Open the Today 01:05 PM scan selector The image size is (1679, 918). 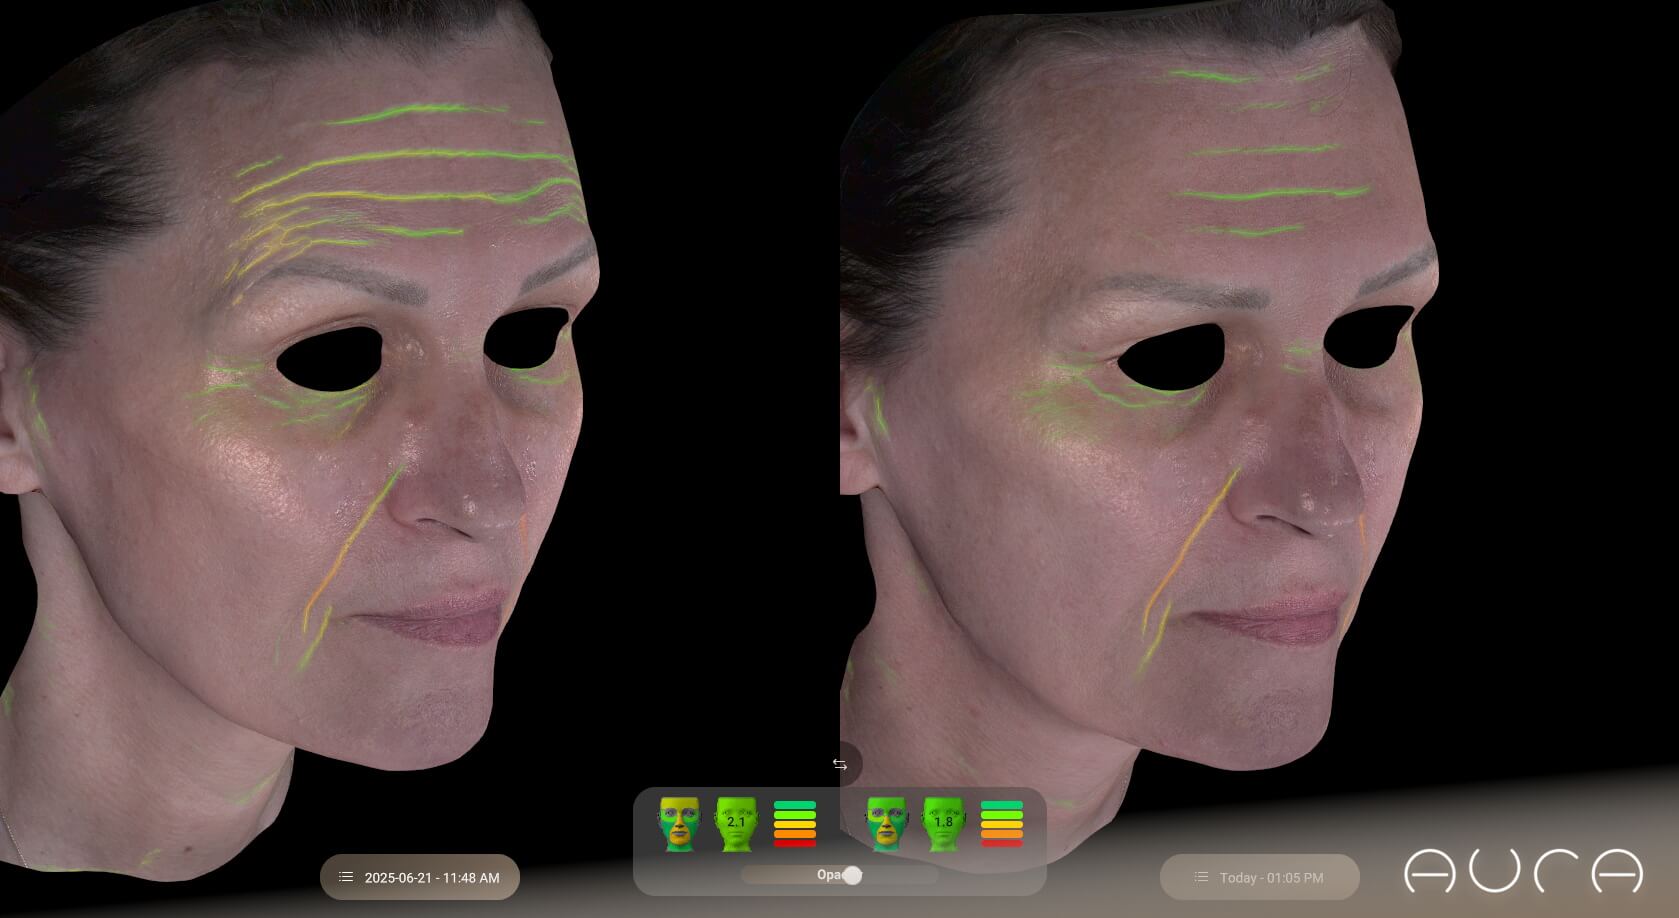click(x=1260, y=877)
